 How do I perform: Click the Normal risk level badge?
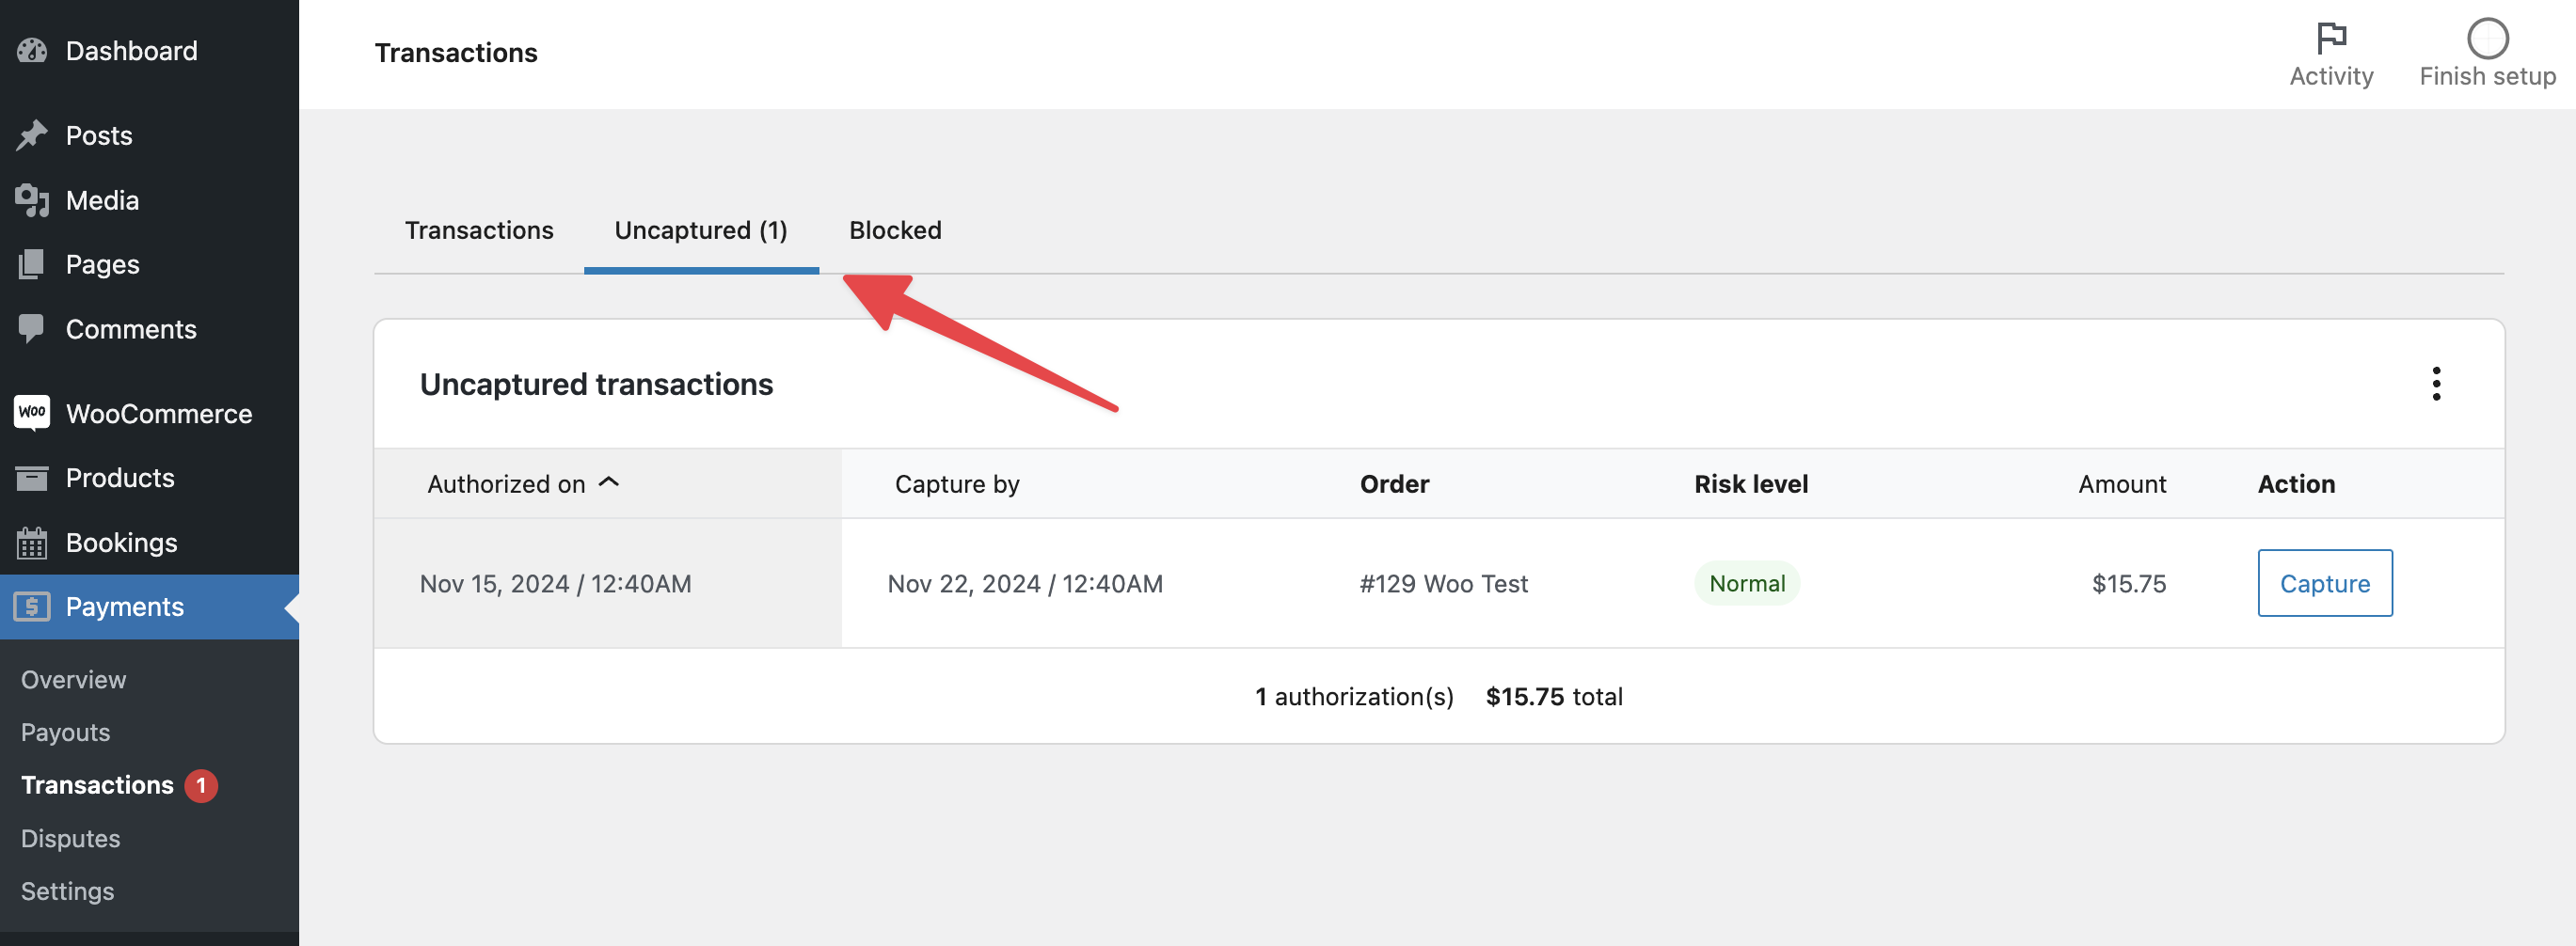pyautogui.click(x=1747, y=583)
